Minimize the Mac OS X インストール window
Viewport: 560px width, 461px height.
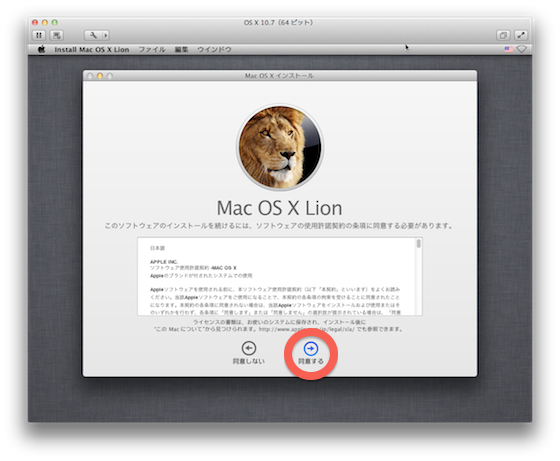pos(100,76)
